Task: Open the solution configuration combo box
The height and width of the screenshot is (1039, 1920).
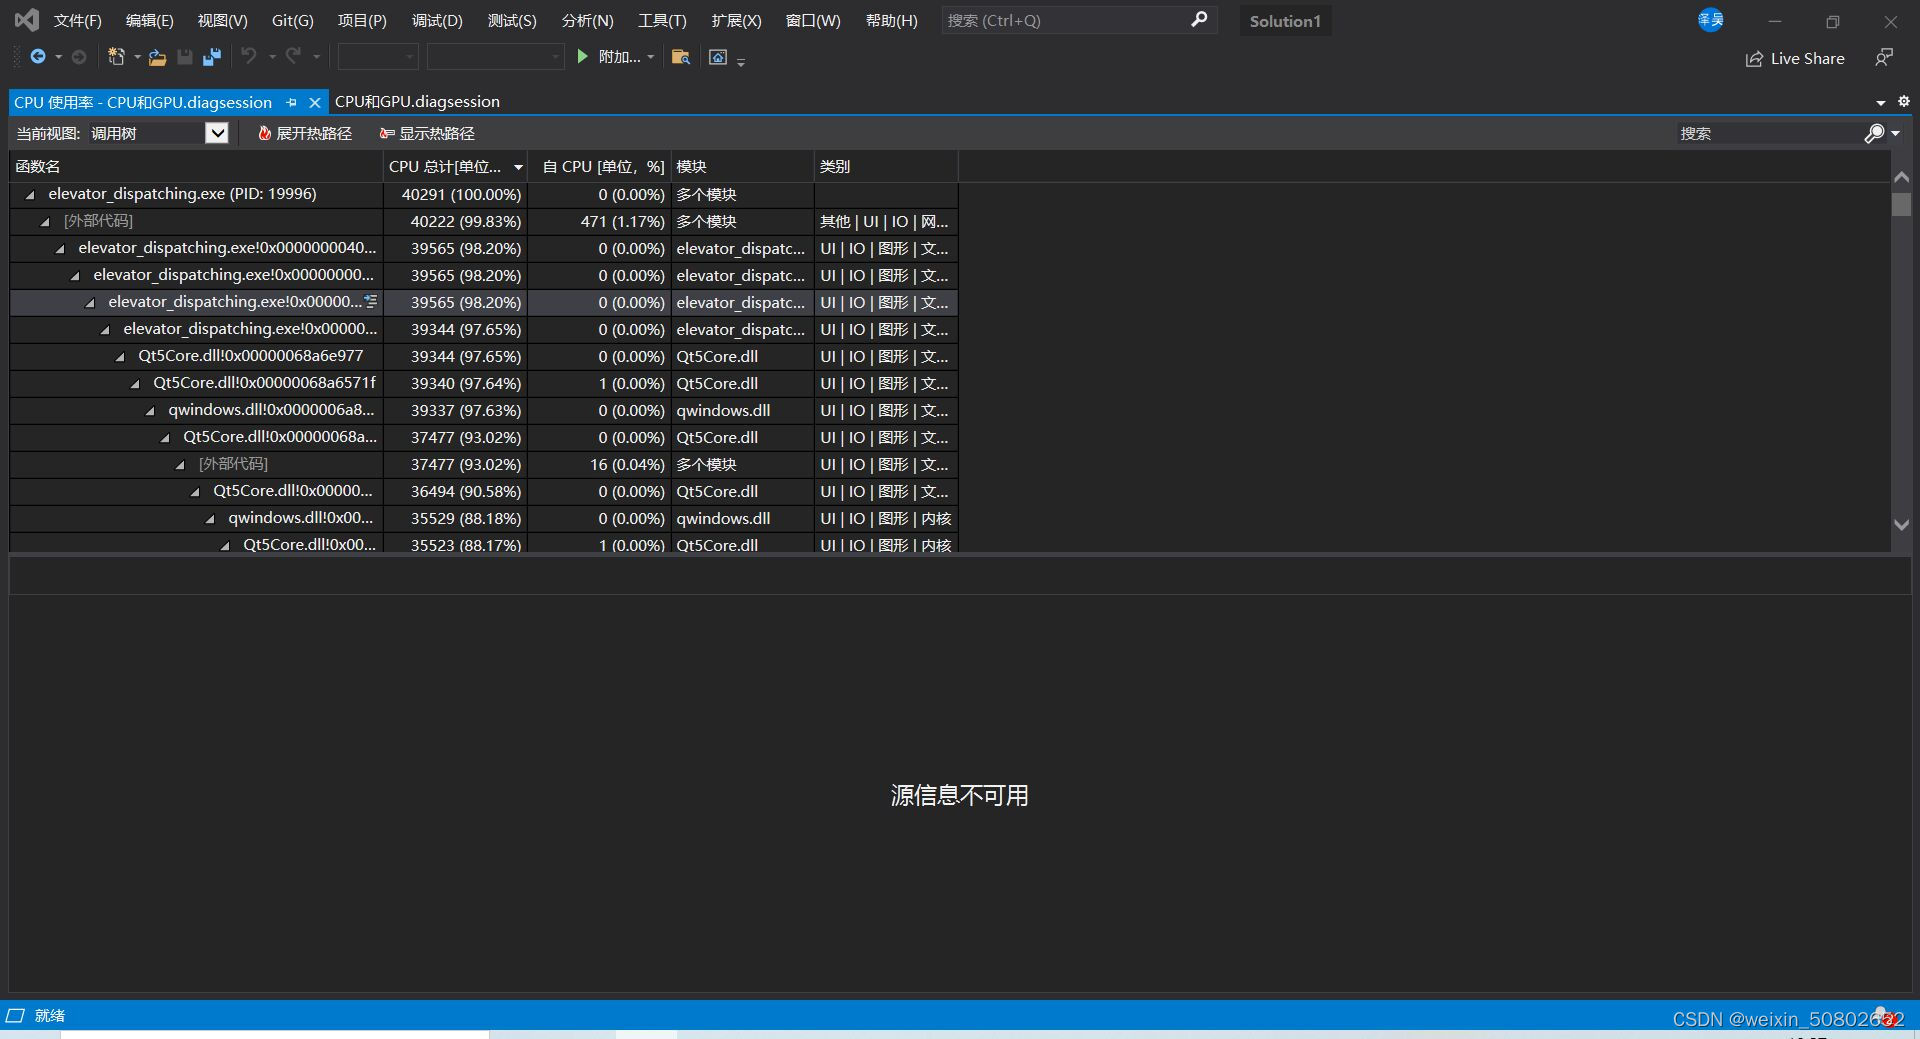Action: [x=378, y=57]
